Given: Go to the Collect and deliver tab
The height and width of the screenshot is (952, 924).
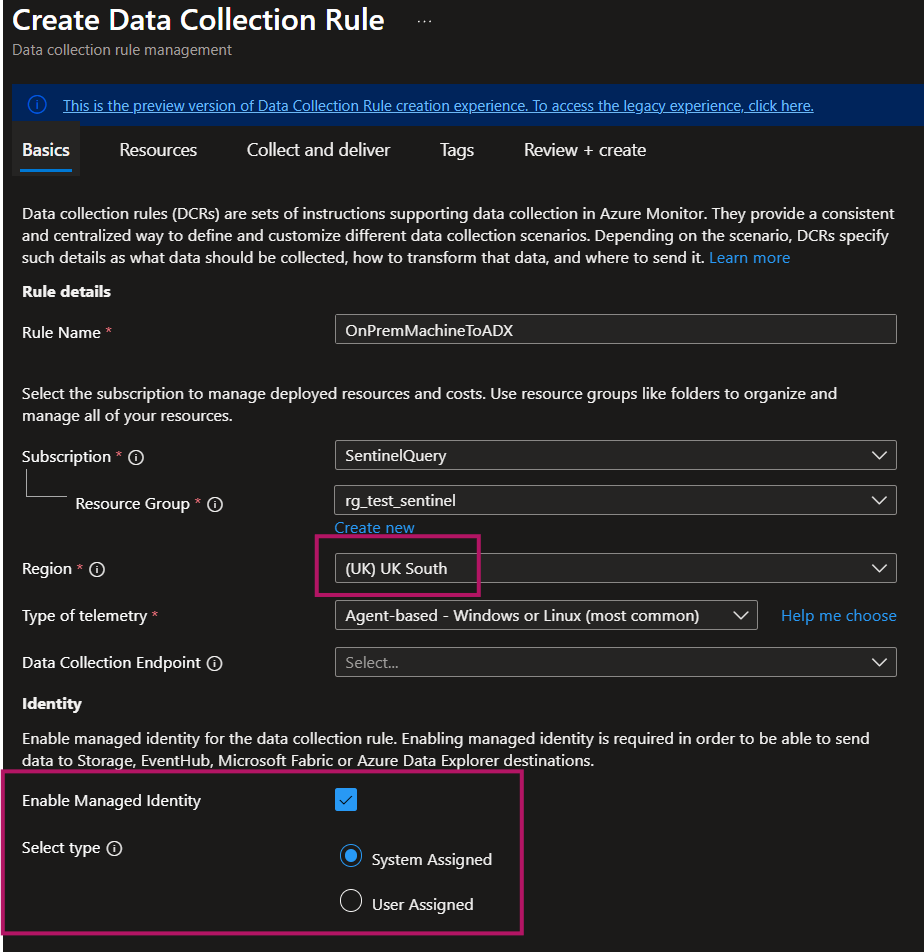Looking at the screenshot, I should point(318,150).
